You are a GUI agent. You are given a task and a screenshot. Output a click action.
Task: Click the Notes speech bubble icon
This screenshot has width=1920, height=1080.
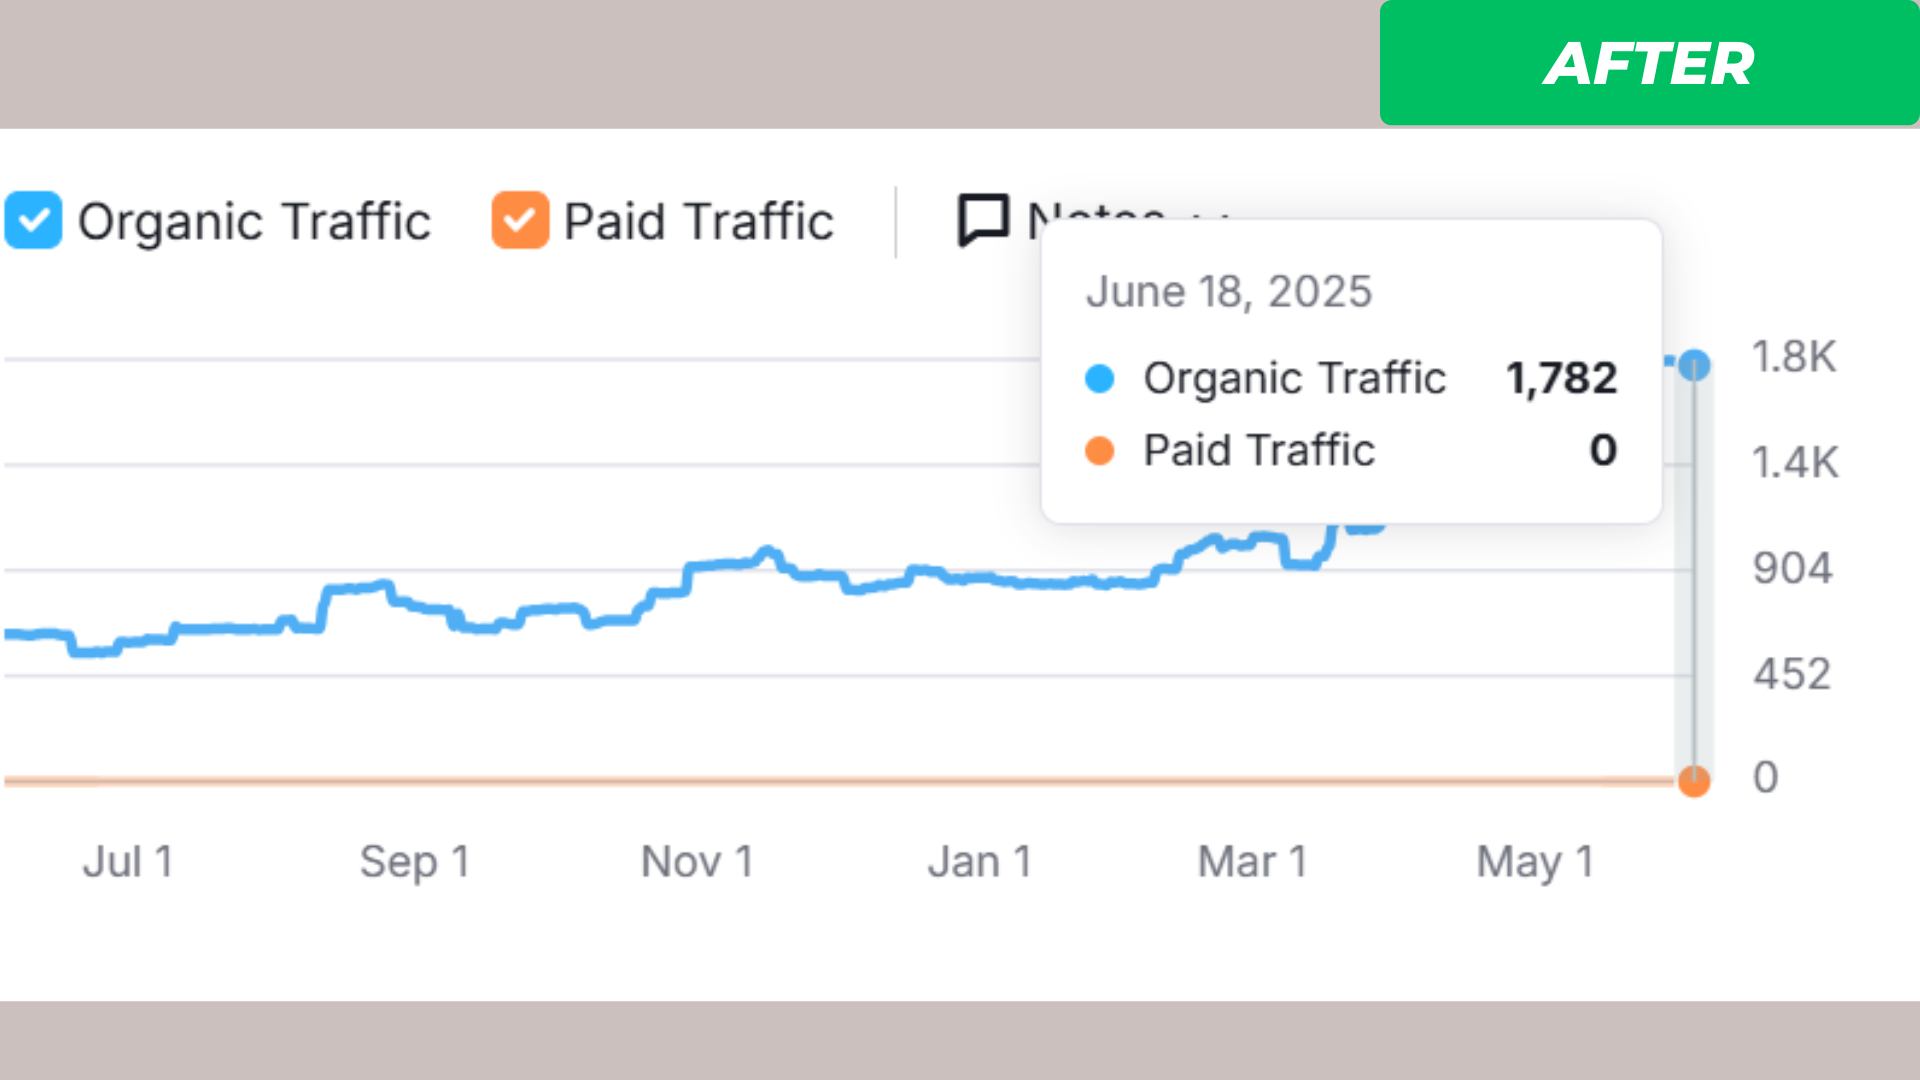pyautogui.click(x=983, y=219)
